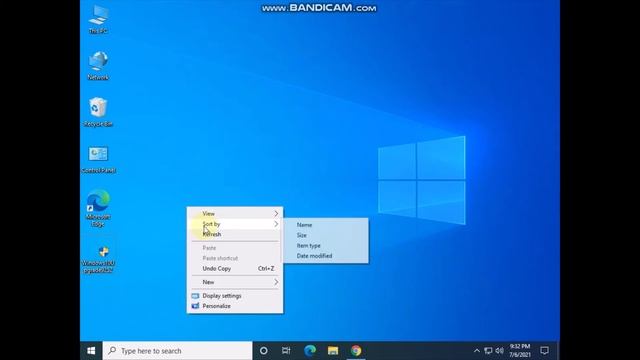Select the Network desktop icon

pyautogui.click(x=98, y=65)
